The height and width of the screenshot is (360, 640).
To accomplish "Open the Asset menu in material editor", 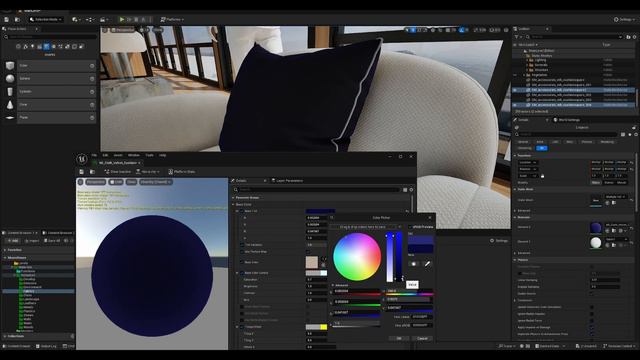I will pos(118,155).
